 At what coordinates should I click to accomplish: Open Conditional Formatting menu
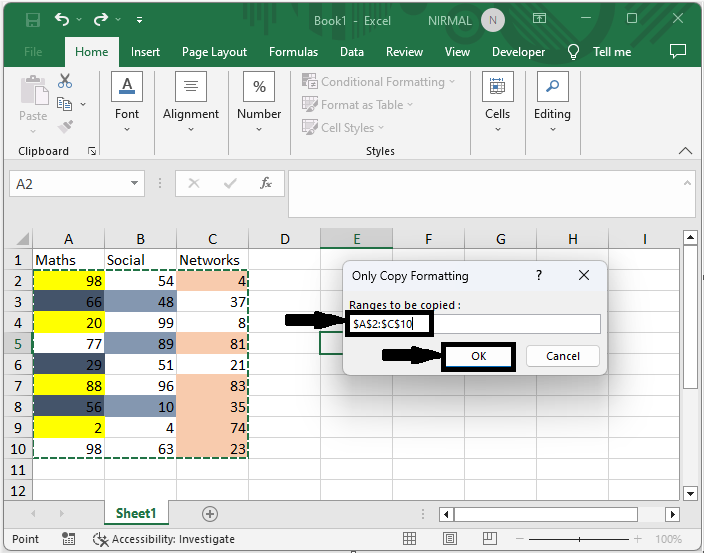tap(378, 82)
